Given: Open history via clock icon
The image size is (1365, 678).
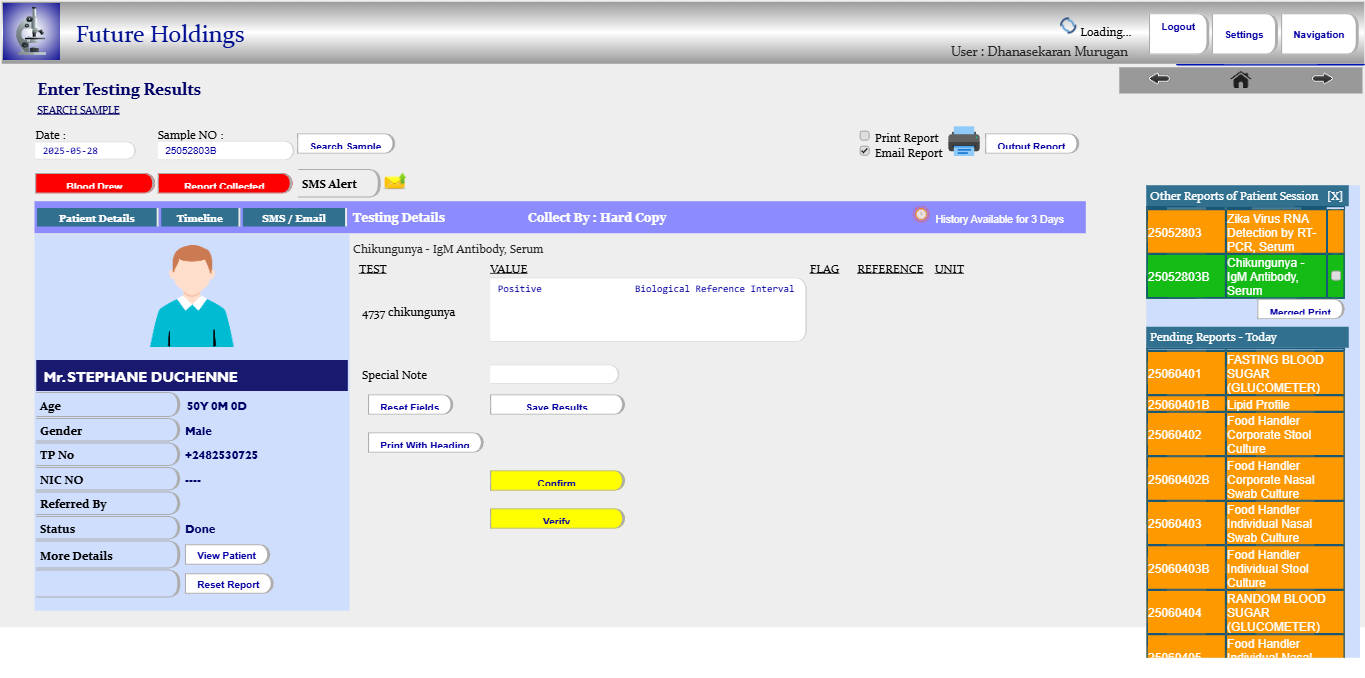Looking at the screenshot, I should pyautogui.click(x=921, y=215).
